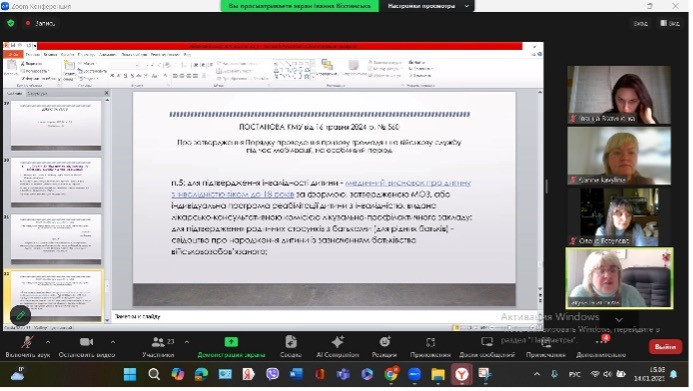This screenshot has width=693, height=391.
Task: Open audio options chevron beside microphone
Action: [x=48, y=342]
